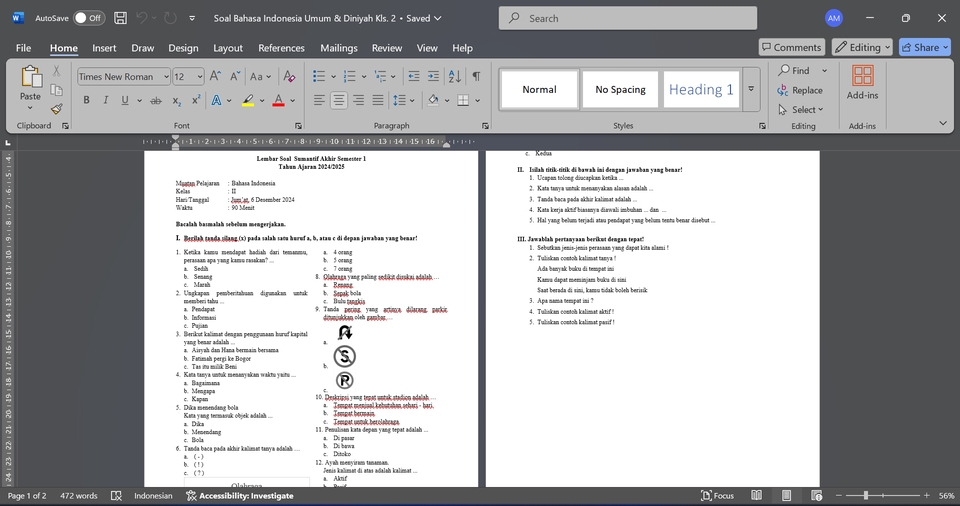Click Align Left icon
The image size is (960, 506).
click(319, 100)
